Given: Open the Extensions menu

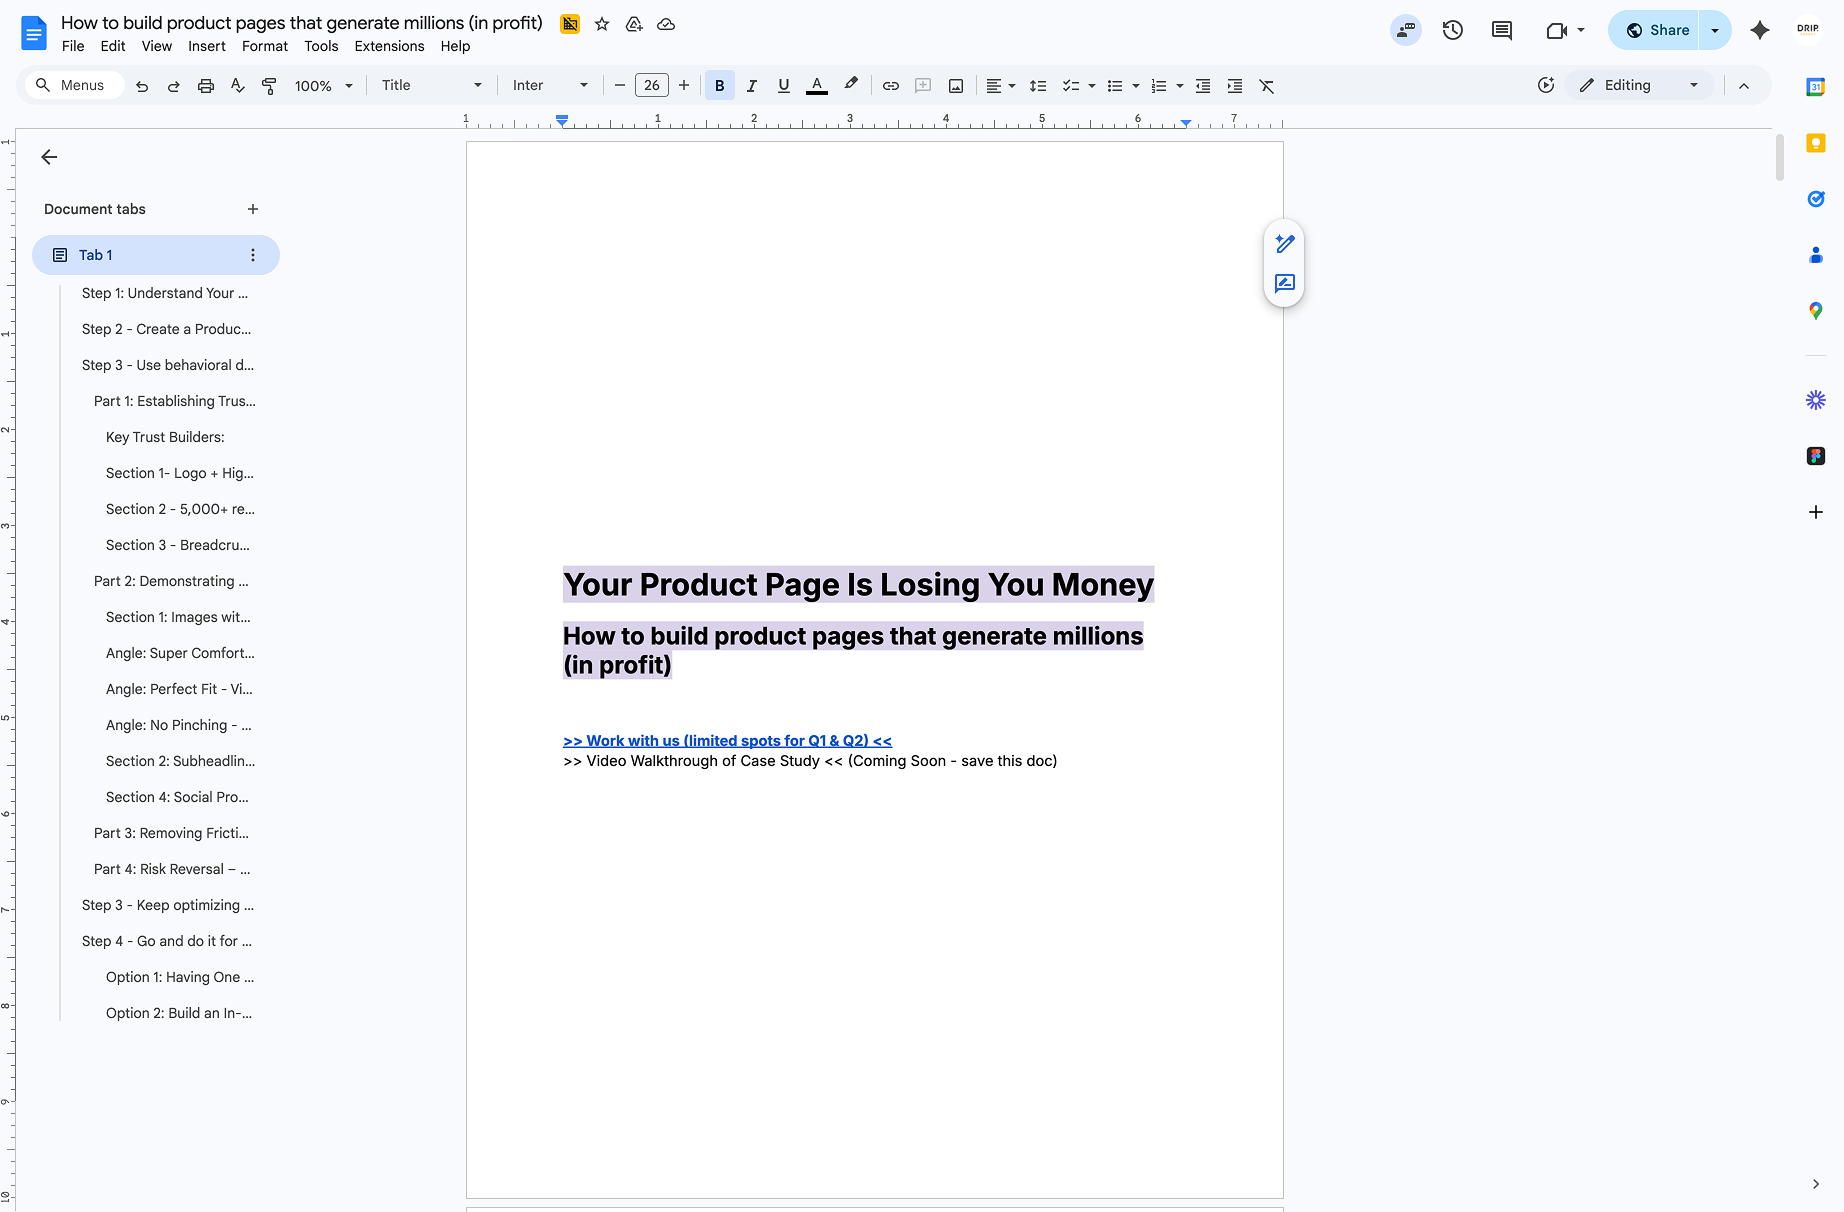Looking at the screenshot, I should tap(389, 46).
